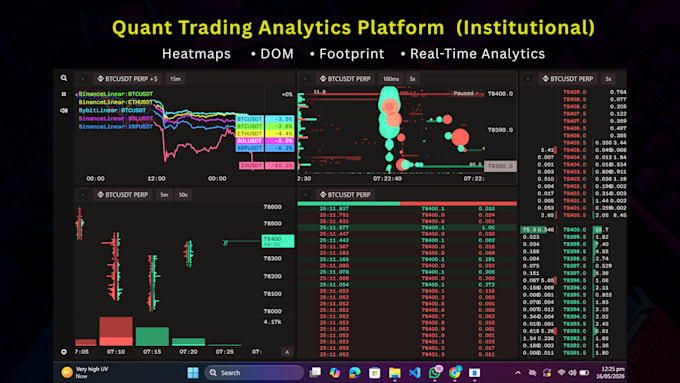Change the 5m timeframe button
This screenshot has width=680, height=383.
pyautogui.click(x=164, y=195)
